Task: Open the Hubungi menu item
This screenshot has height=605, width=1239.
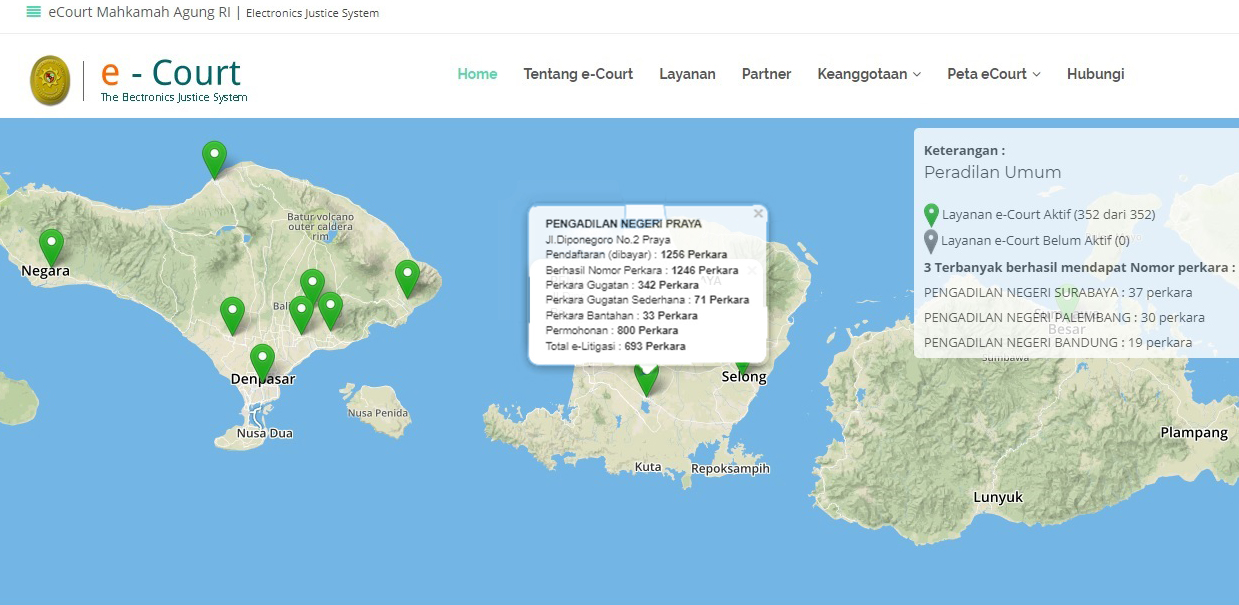Action: click(1095, 74)
